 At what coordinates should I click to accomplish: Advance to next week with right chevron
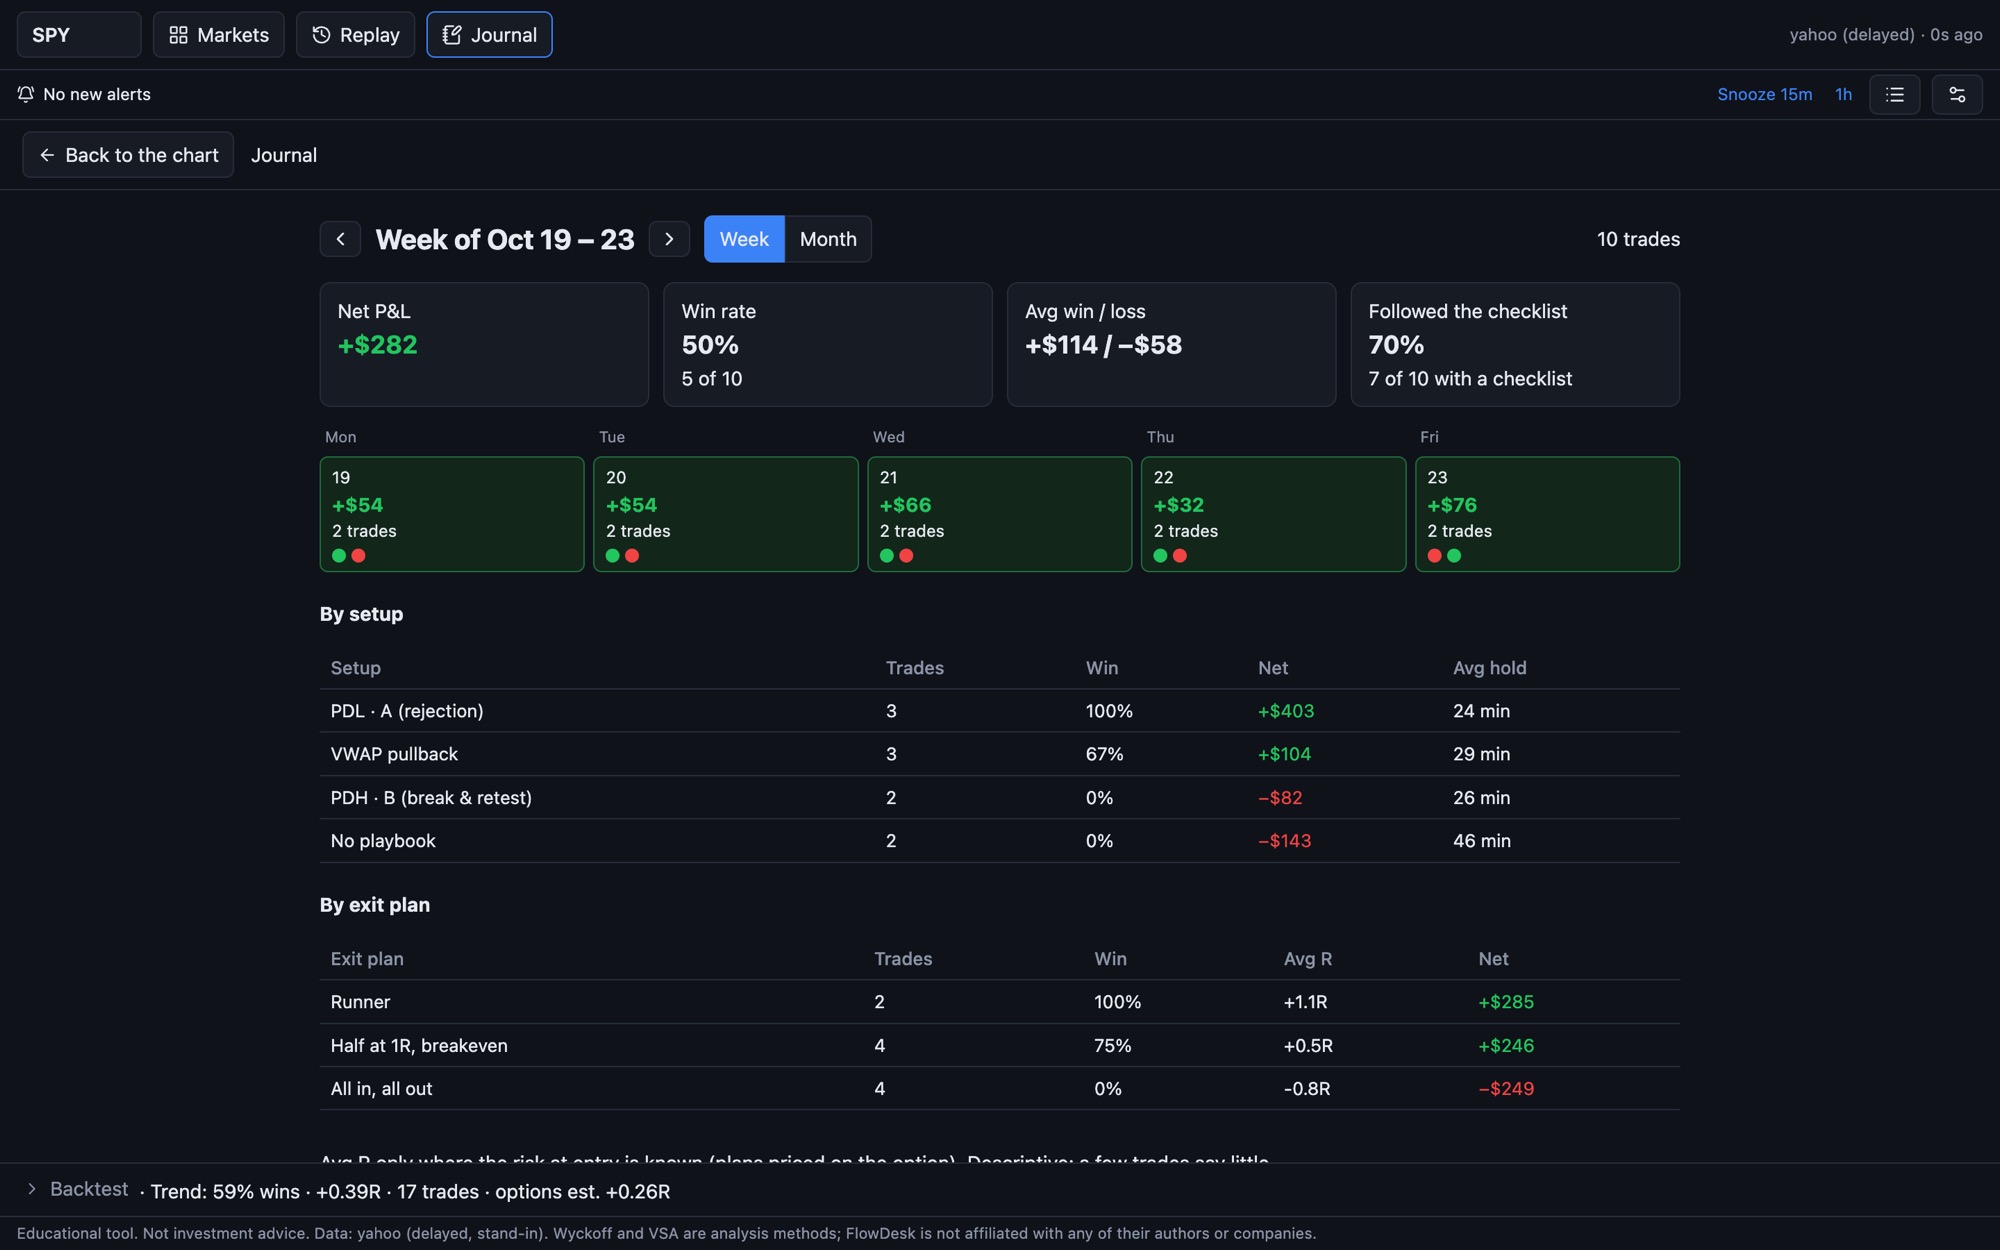click(x=669, y=239)
